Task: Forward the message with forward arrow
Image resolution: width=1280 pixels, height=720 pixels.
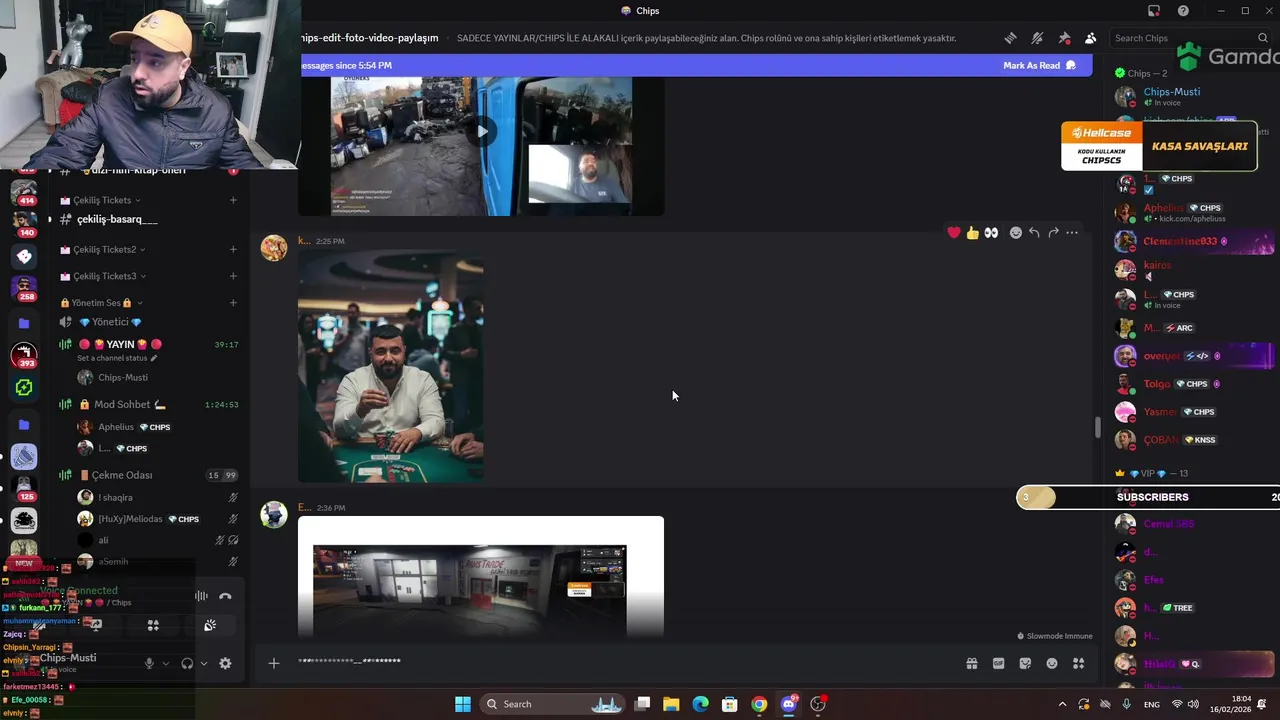Action: [1053, 233]
